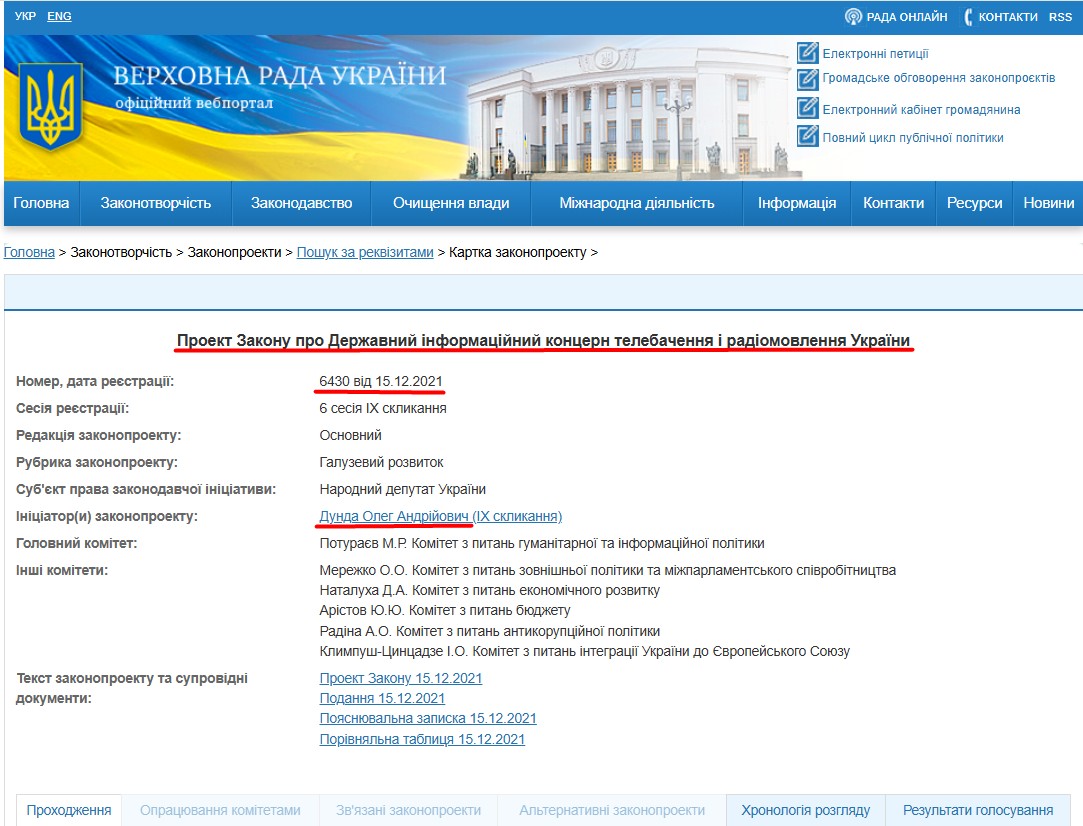Screen dimensions: 1083x826
Task: Click the Громадське обговорення законопроектів icon
Action: (x=807, y=79)
